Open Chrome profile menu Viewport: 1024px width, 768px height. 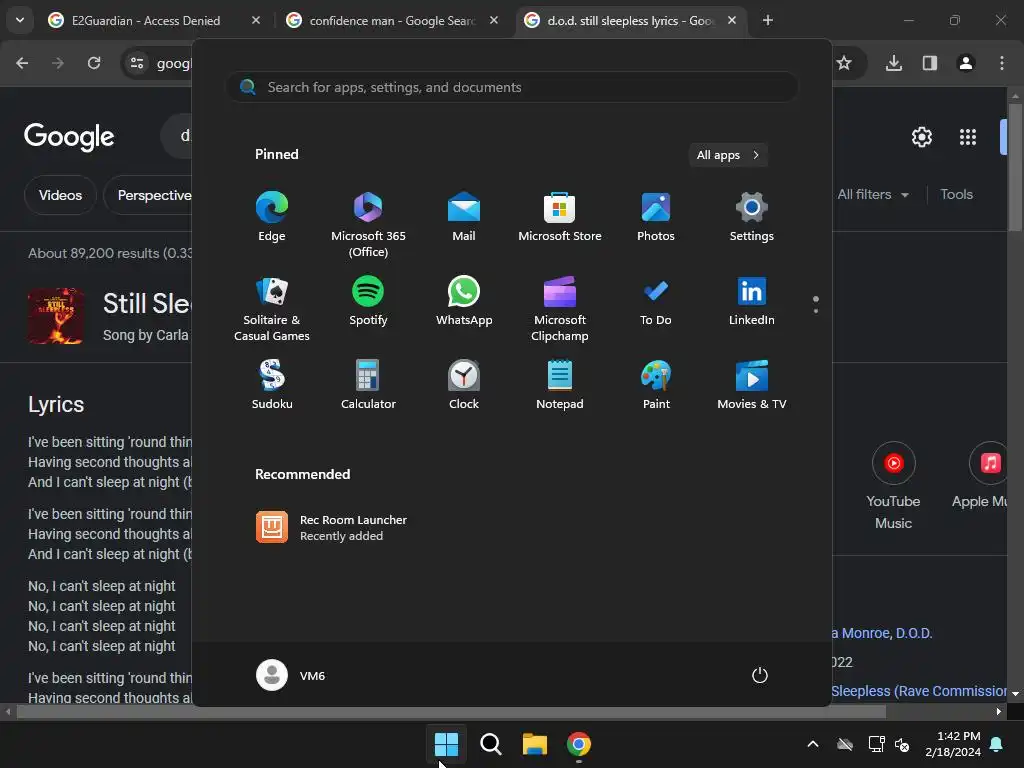[966, 63]
